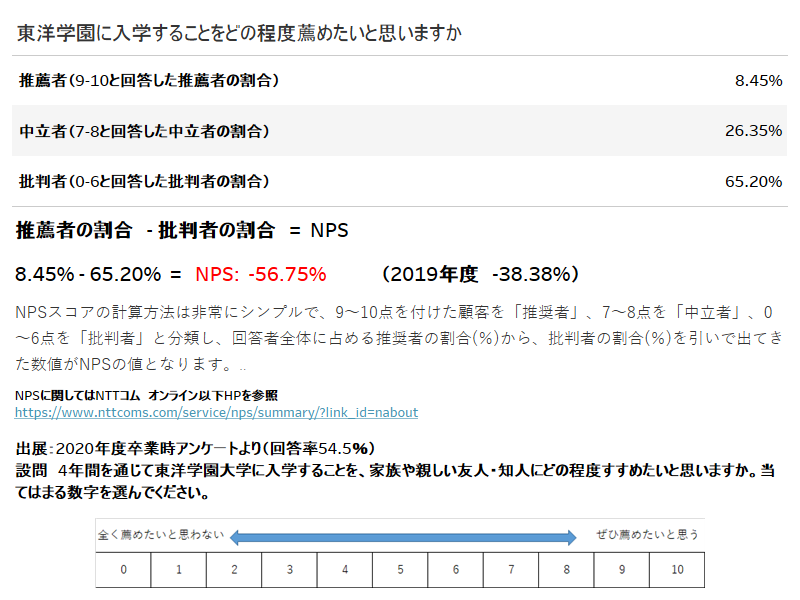Viewport: 800px width, 600px height.
Task: Select score cell 3 on the scale
Action: (289, 569)
